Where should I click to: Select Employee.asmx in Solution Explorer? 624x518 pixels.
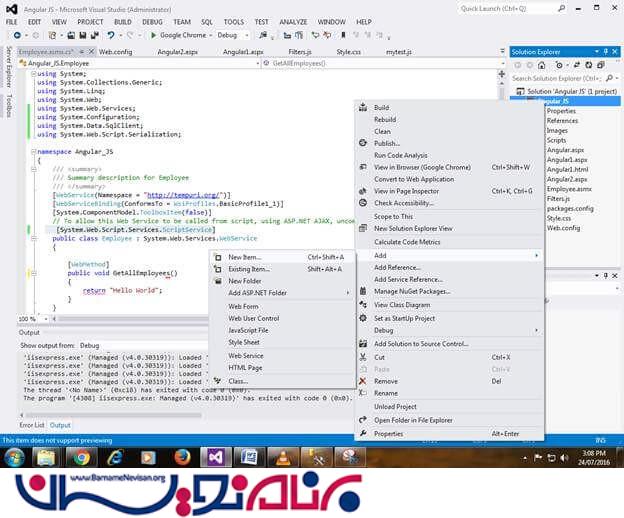(x=567, y=188)
